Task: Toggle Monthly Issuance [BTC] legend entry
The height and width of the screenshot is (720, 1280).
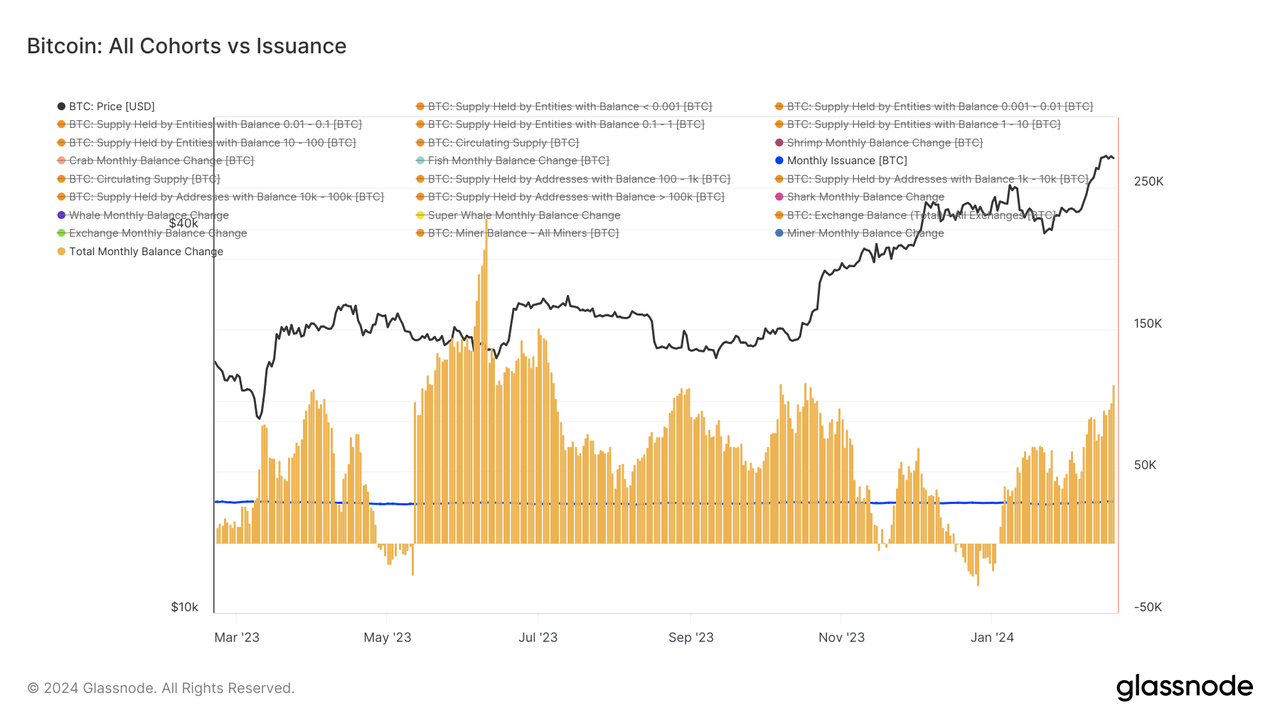Action: click(x=846, y=161)
